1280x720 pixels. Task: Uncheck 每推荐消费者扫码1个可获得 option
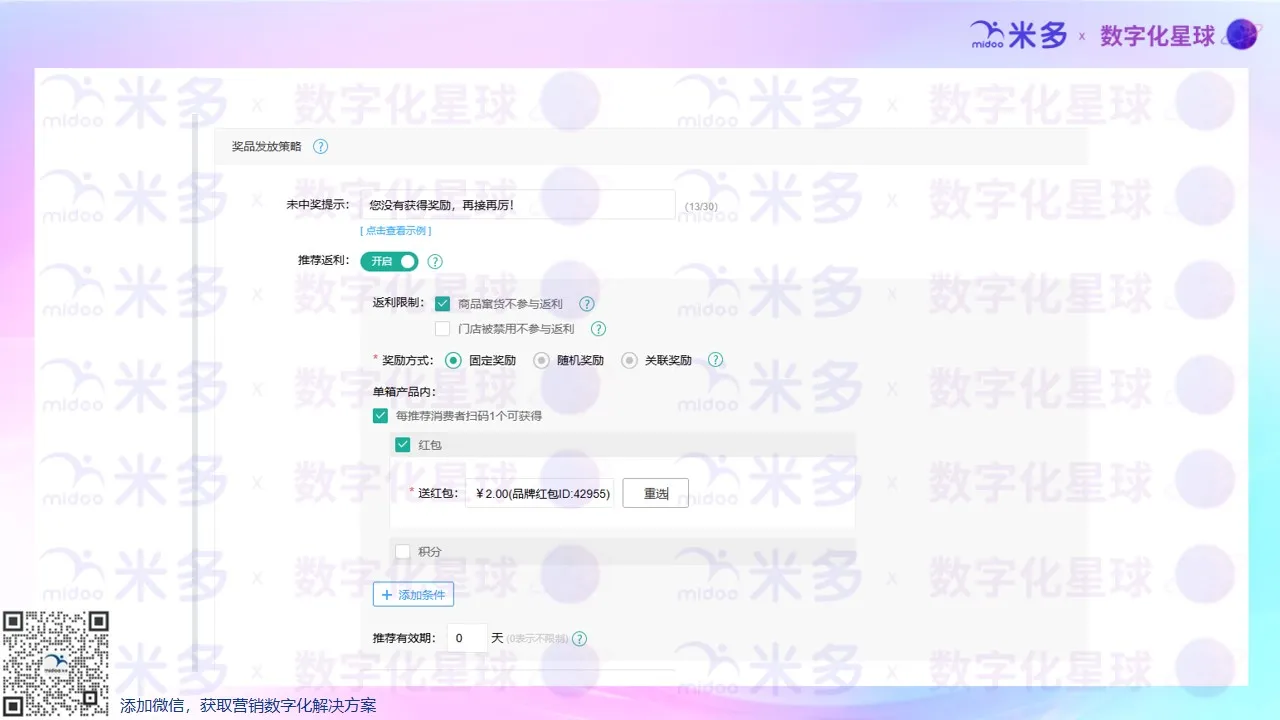click(380, 415)
